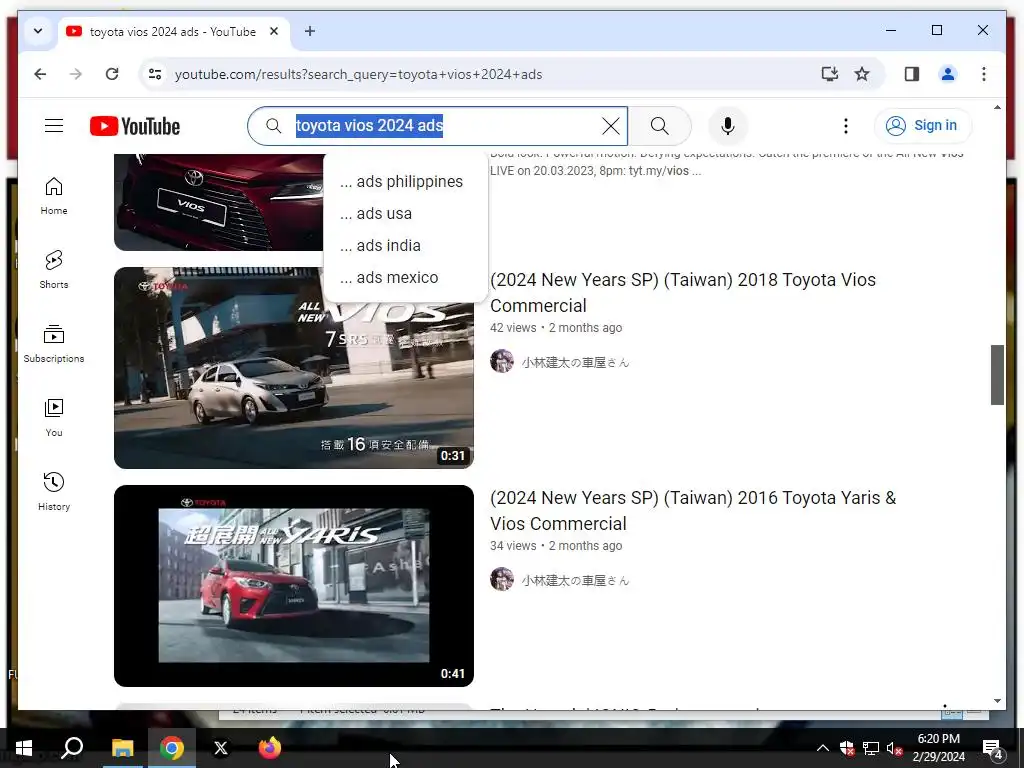Click the muted volume tray icon

pos(894,748)
